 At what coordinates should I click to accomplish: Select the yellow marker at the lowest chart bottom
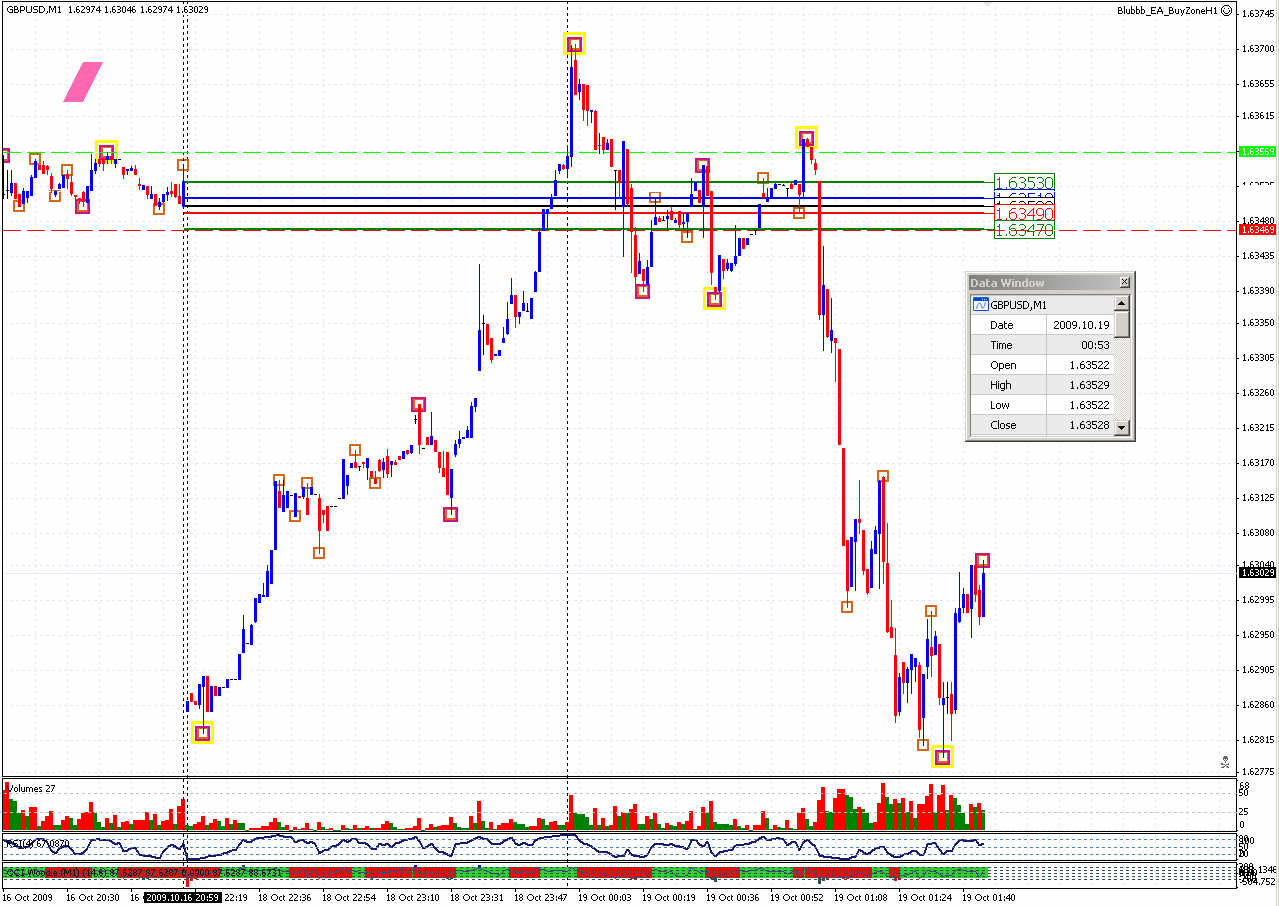(942, 757)
